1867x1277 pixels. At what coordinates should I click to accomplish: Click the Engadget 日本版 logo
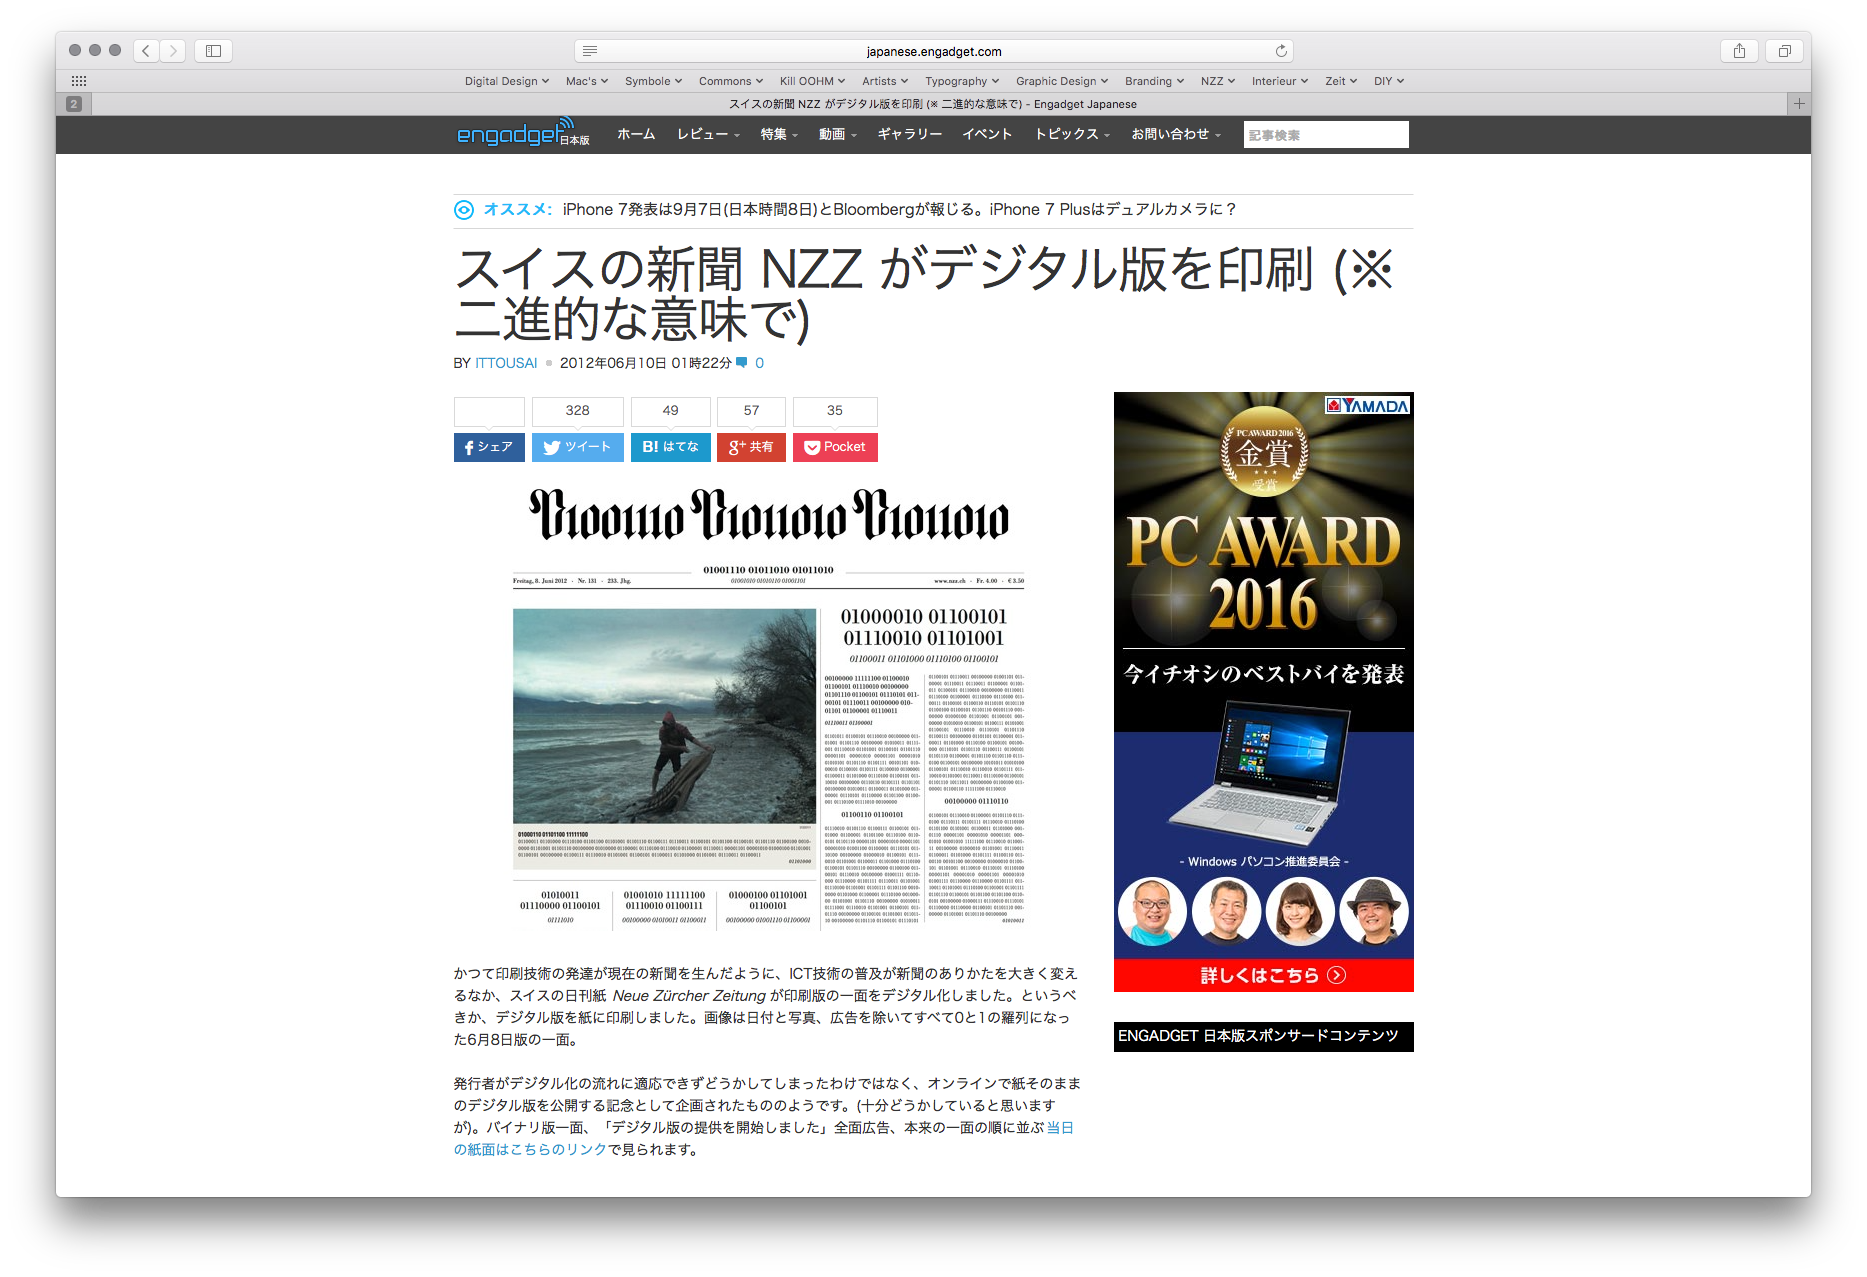point(522,133)
